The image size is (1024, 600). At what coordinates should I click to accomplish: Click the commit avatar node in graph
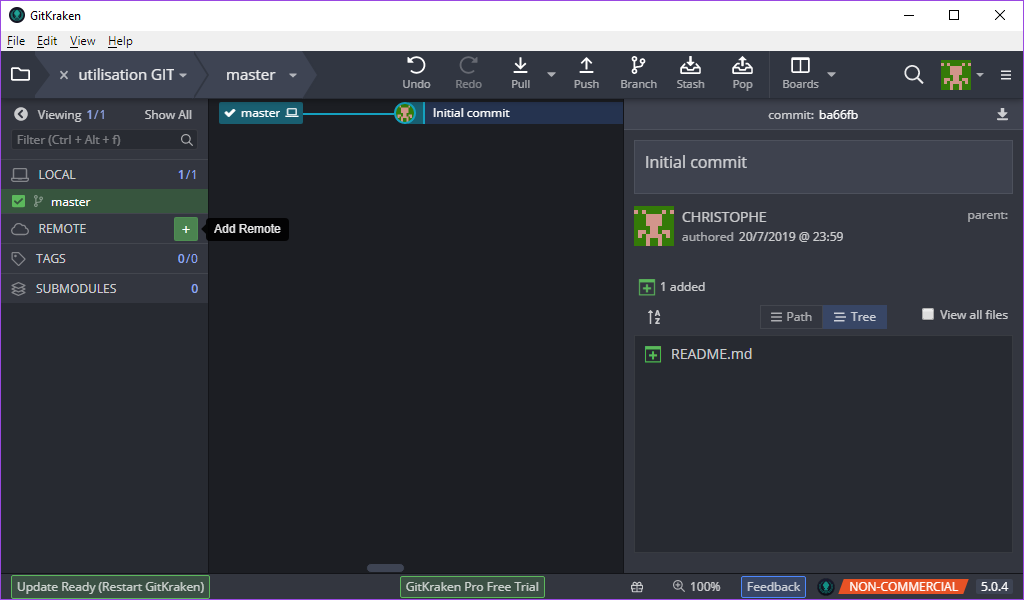point(405,113)
